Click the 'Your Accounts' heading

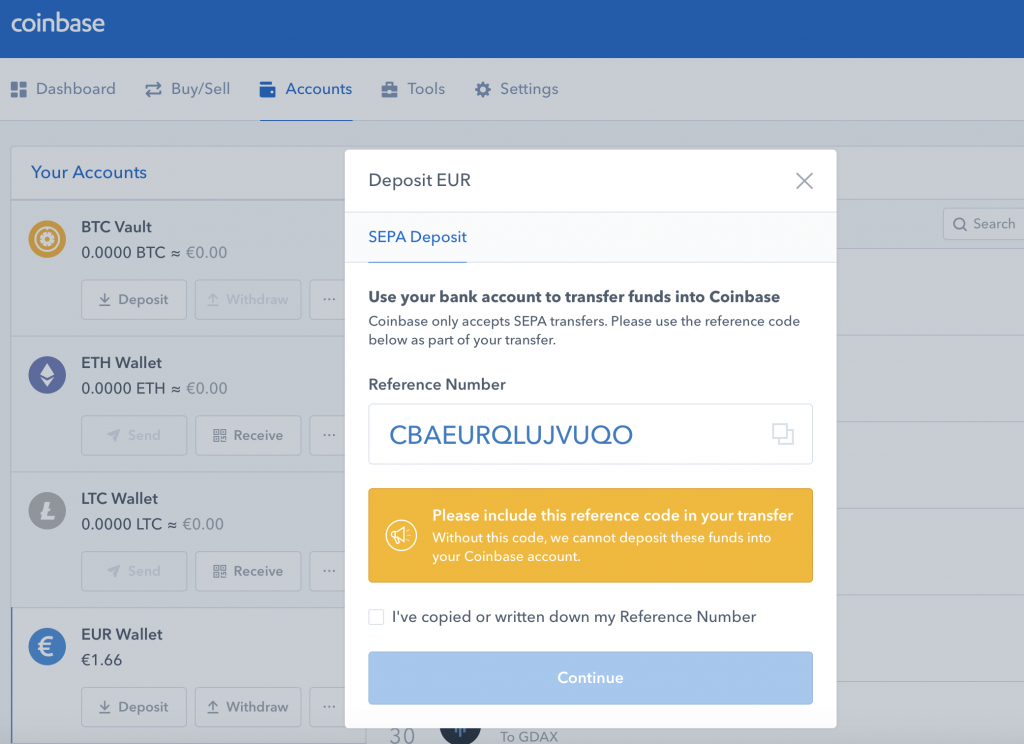89,172
